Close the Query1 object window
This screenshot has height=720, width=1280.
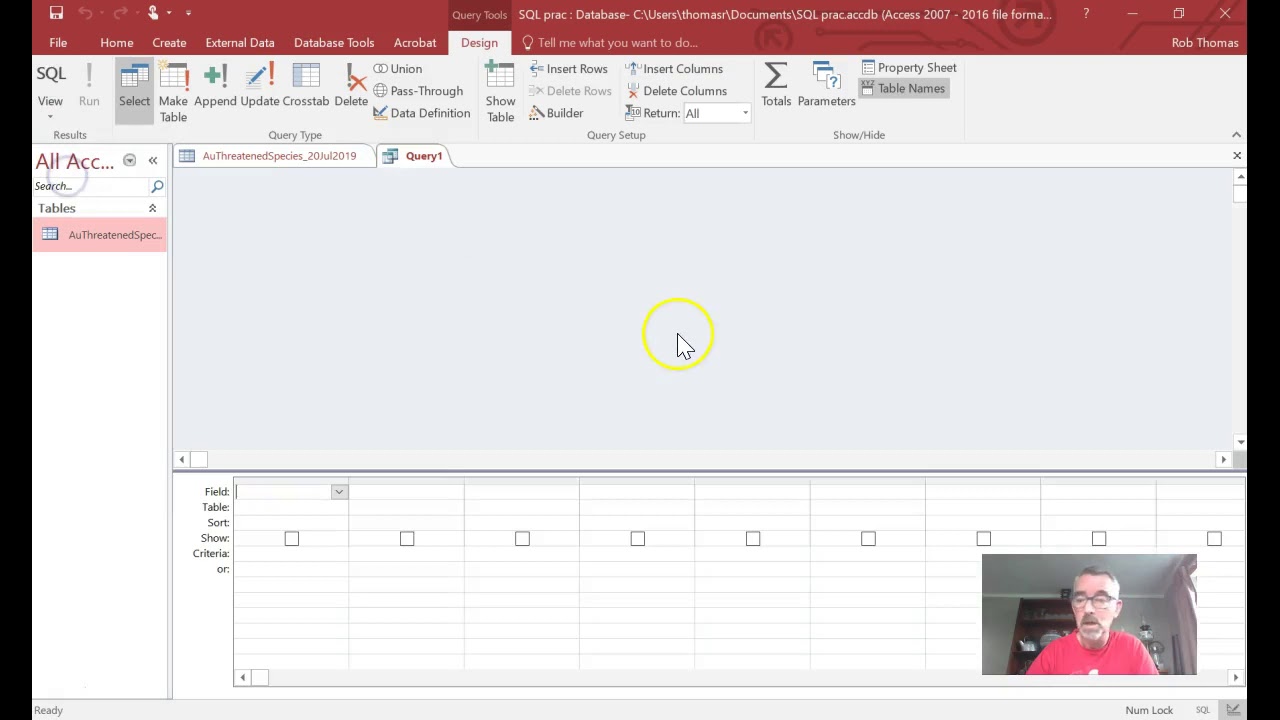(x=1237, y=156)
